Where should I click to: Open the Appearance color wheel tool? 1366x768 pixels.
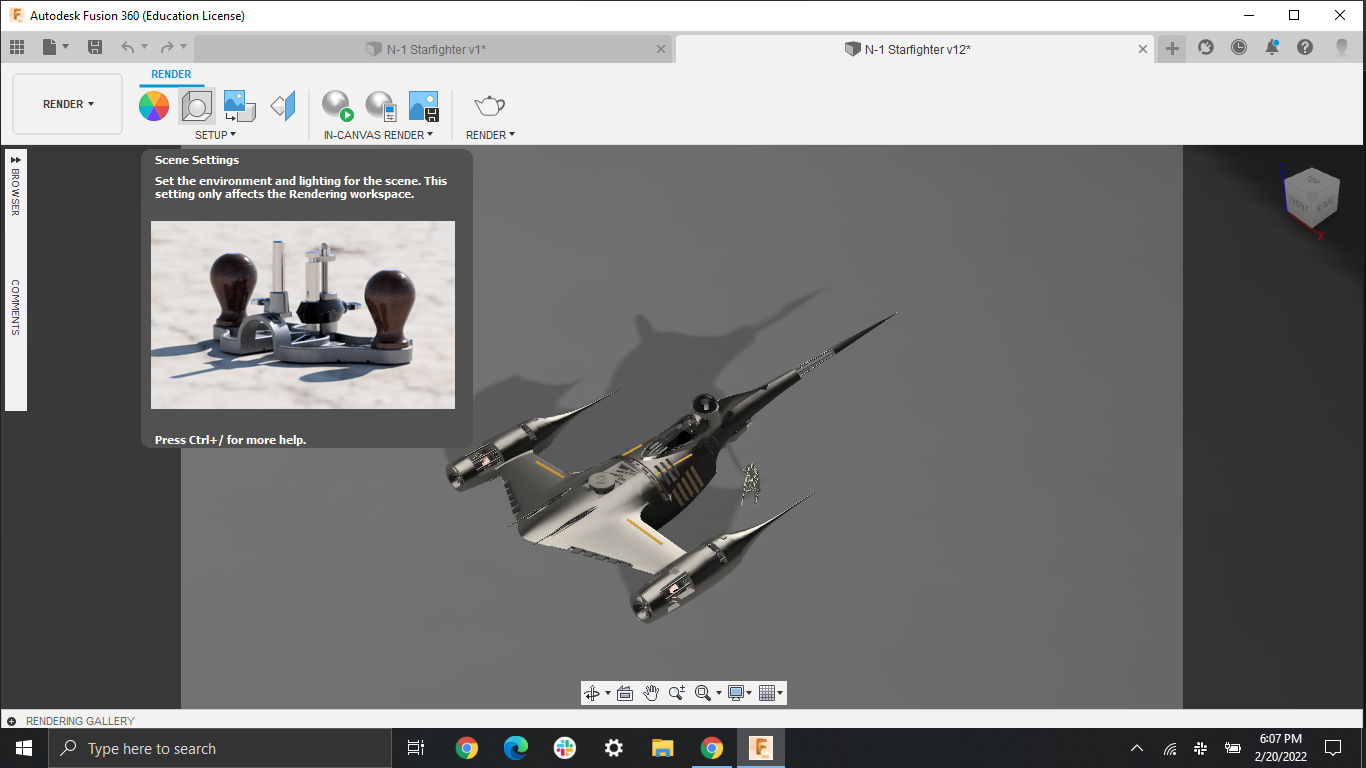pyautogui.click(x=154, y=105)
